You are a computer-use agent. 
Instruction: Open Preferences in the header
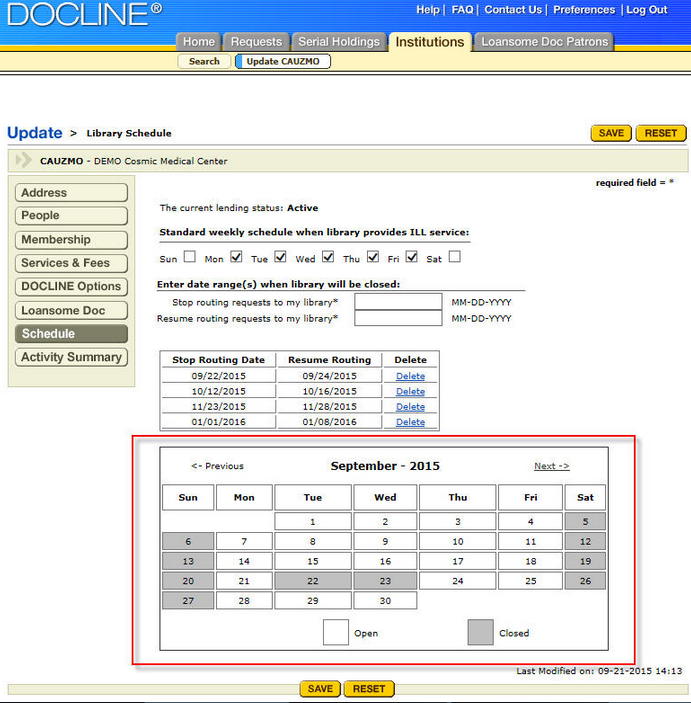(584, 9)
